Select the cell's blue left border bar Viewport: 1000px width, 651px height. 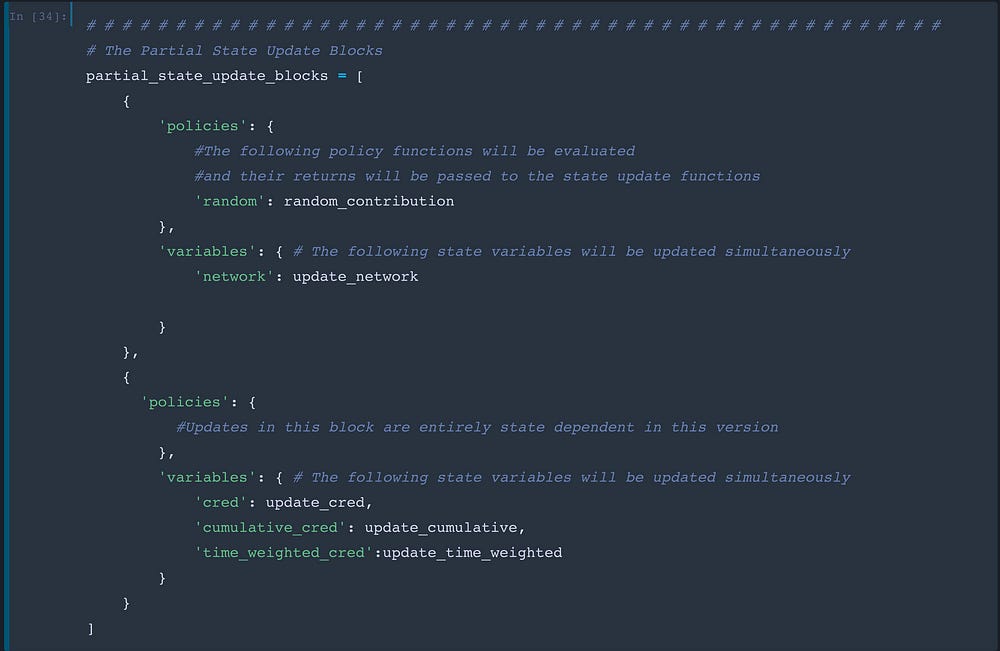tap(6, 325)
